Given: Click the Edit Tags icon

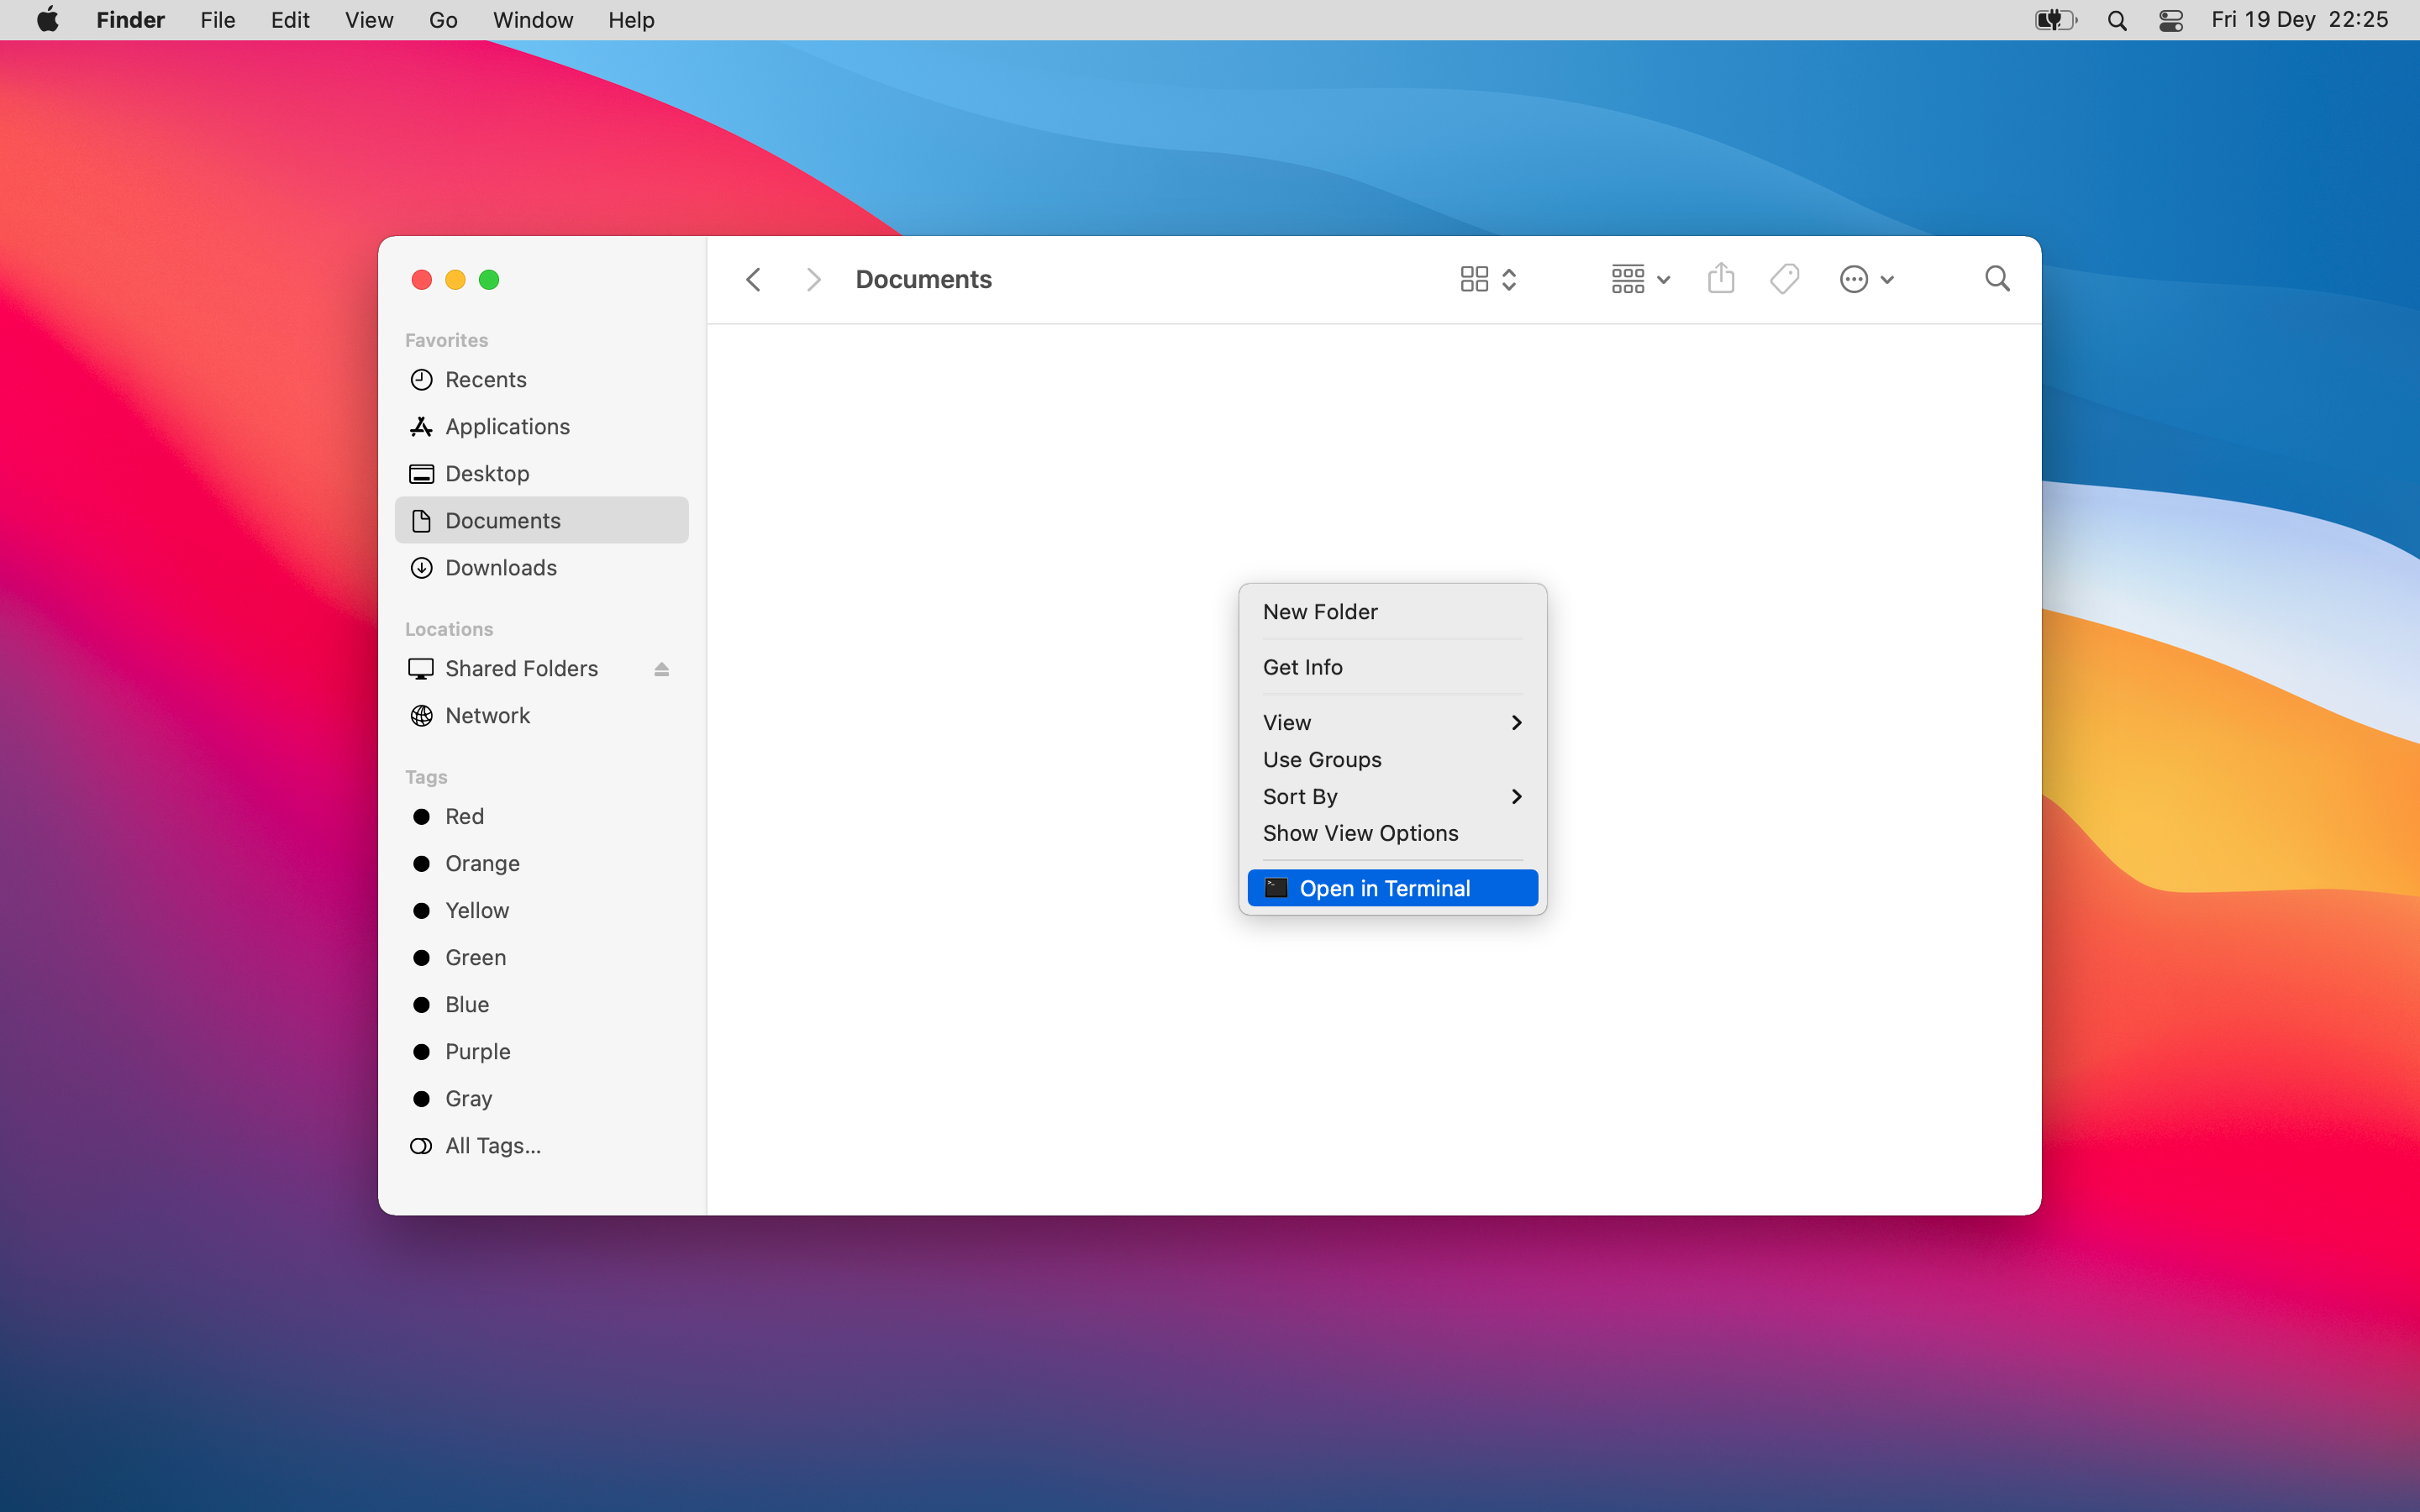Looking at the screenshot, I should click(x=1785, y=279).
